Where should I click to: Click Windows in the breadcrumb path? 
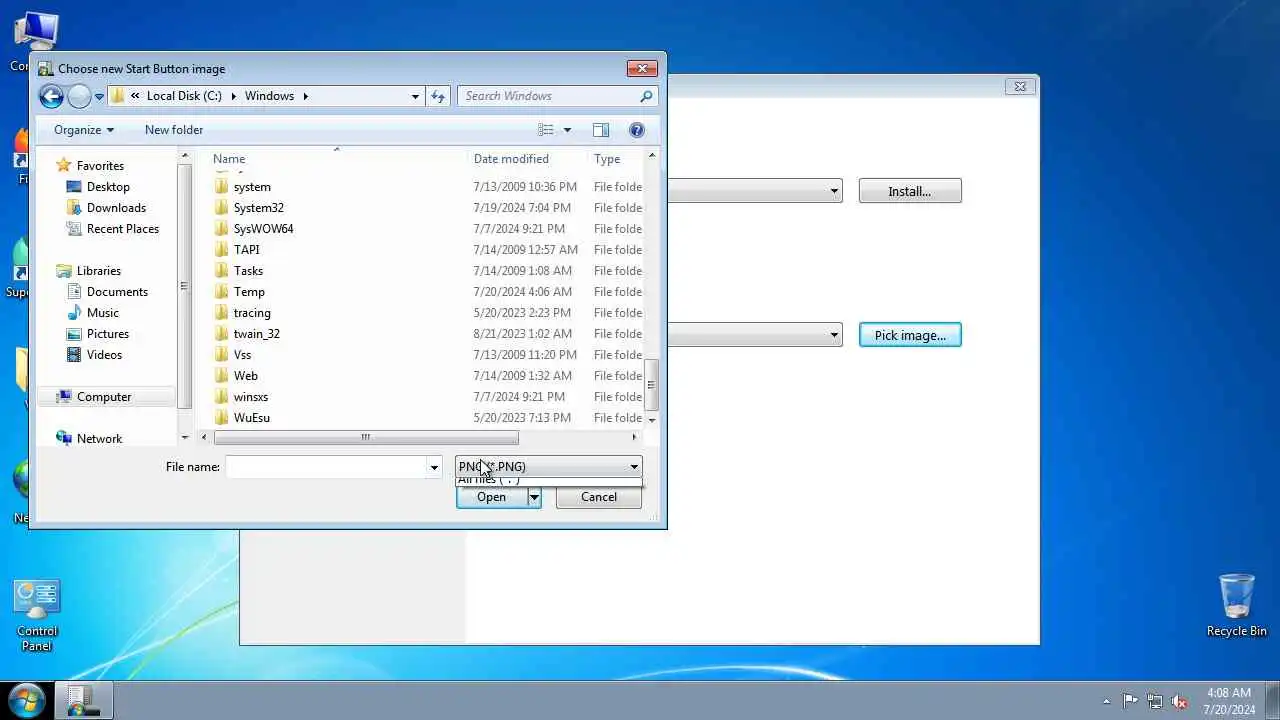click(269, 96)
